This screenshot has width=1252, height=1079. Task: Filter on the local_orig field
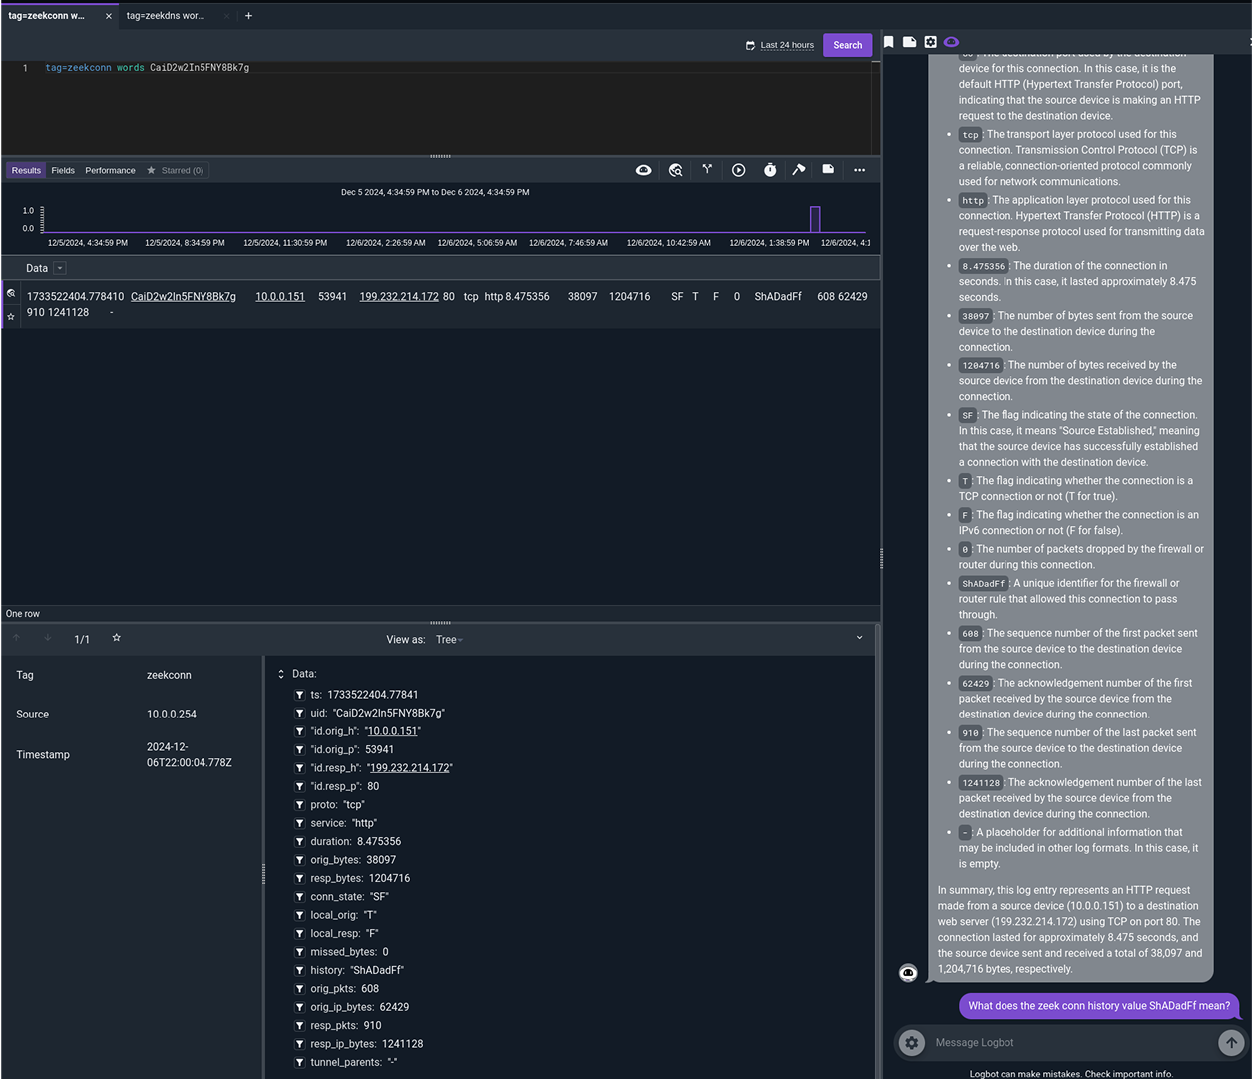pyautogui.click(x=299, y=915)
